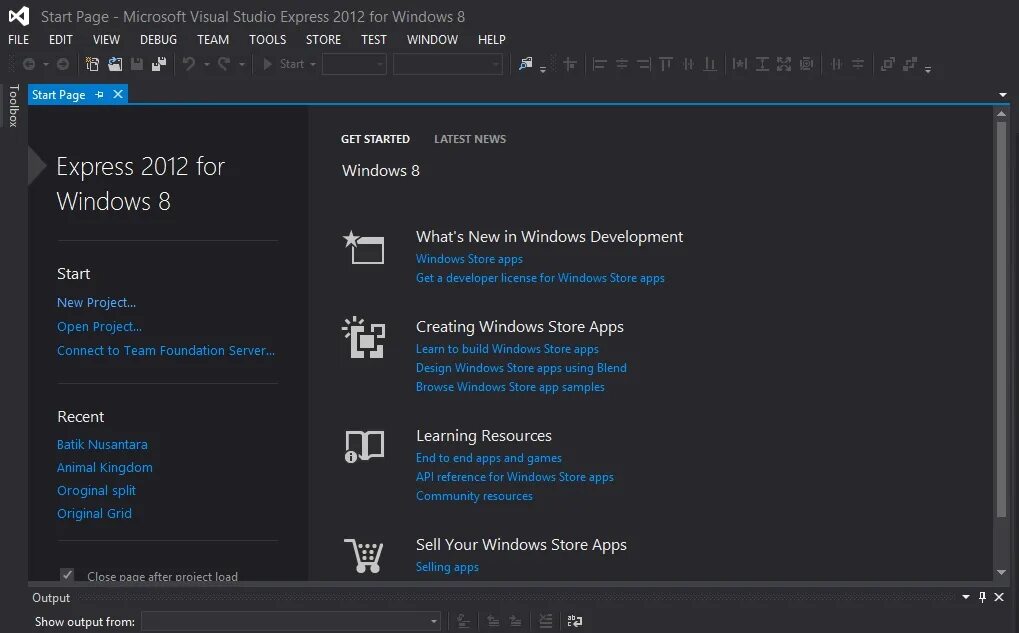Image resolution: width=1019 pixels, height=633 pixels.
Task: Open the STORE menu
Action: [323, 40]
